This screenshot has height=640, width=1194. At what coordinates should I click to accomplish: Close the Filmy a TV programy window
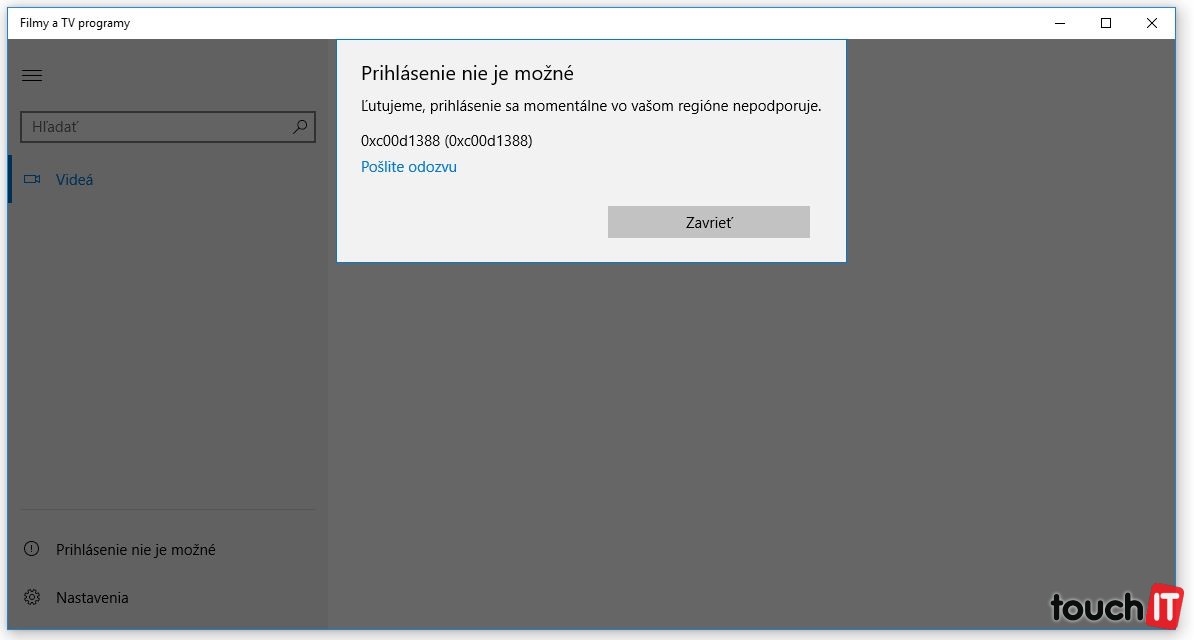pos(1152,23)
